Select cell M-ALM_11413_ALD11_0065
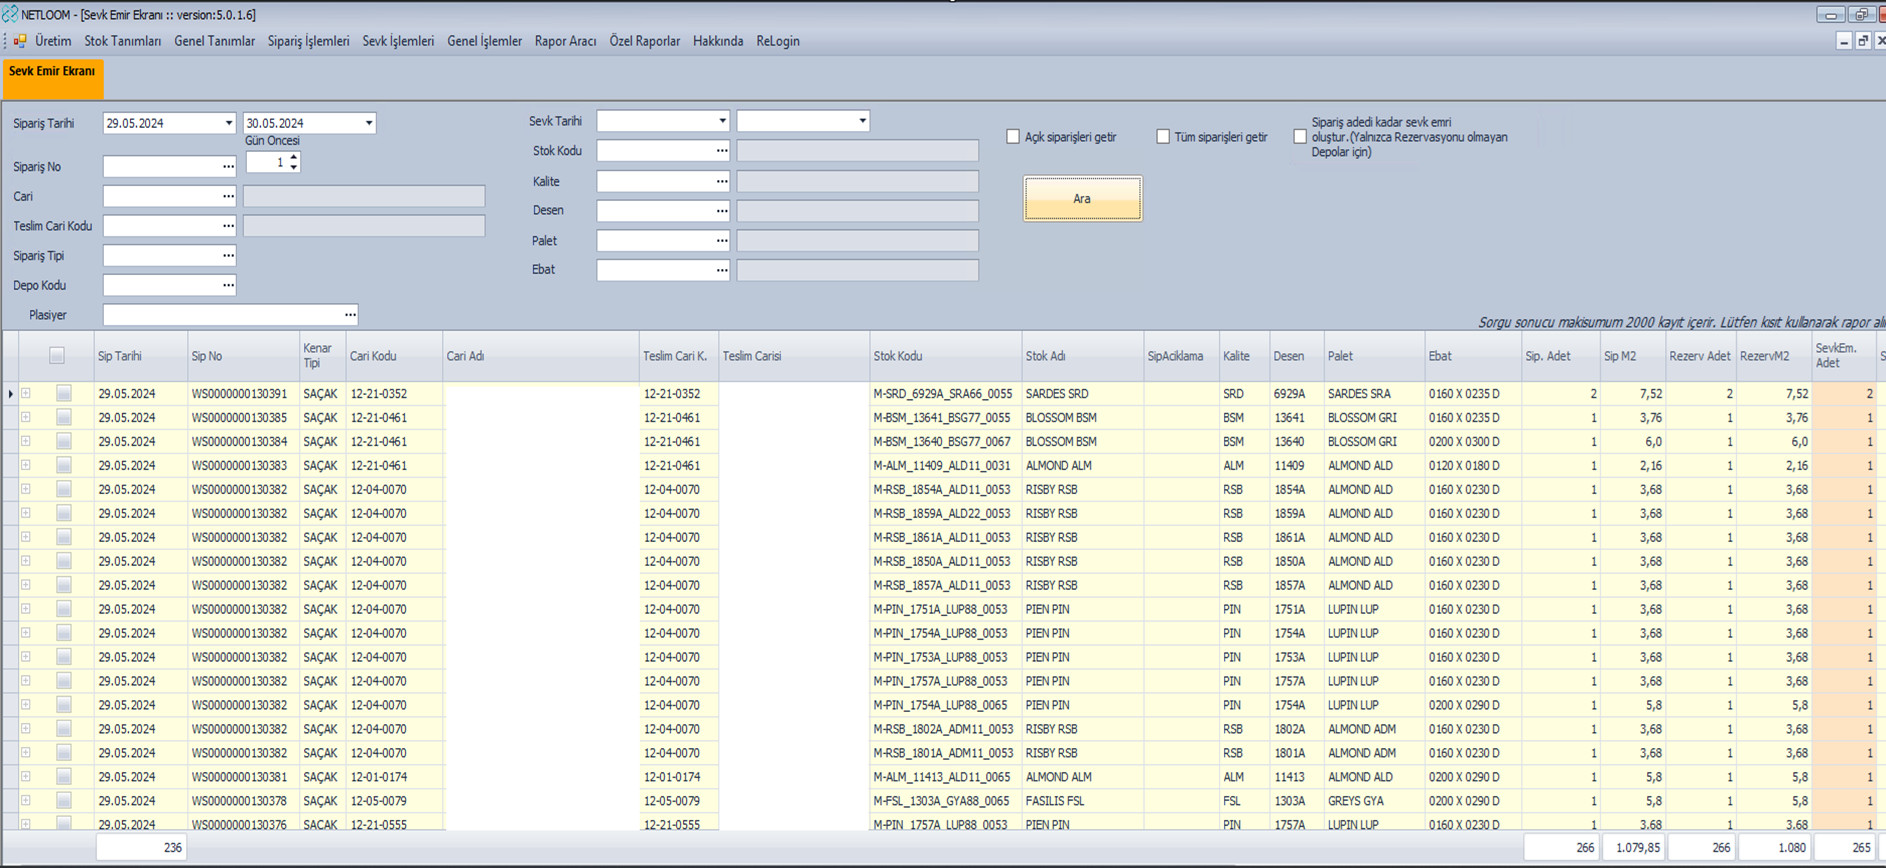Screen dimensions: 1886x868 click(x=945, y=777)
